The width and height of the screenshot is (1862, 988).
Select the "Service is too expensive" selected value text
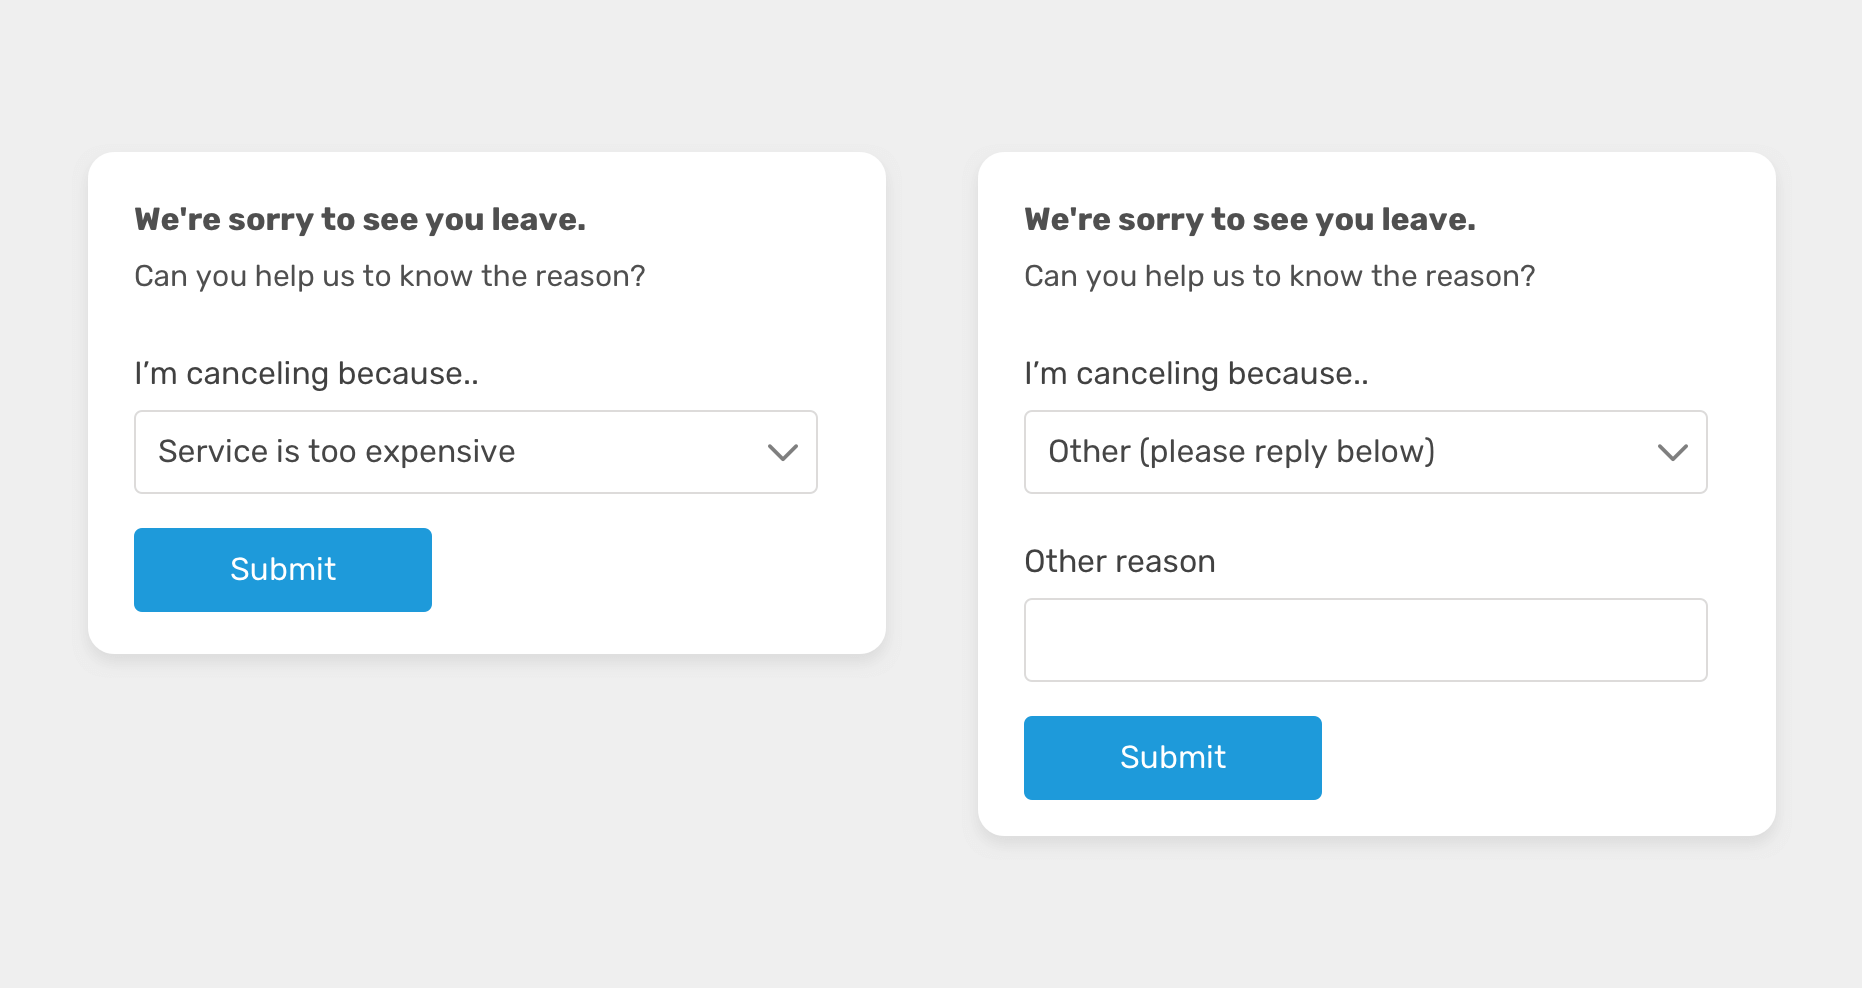click(x=336, y=452)
